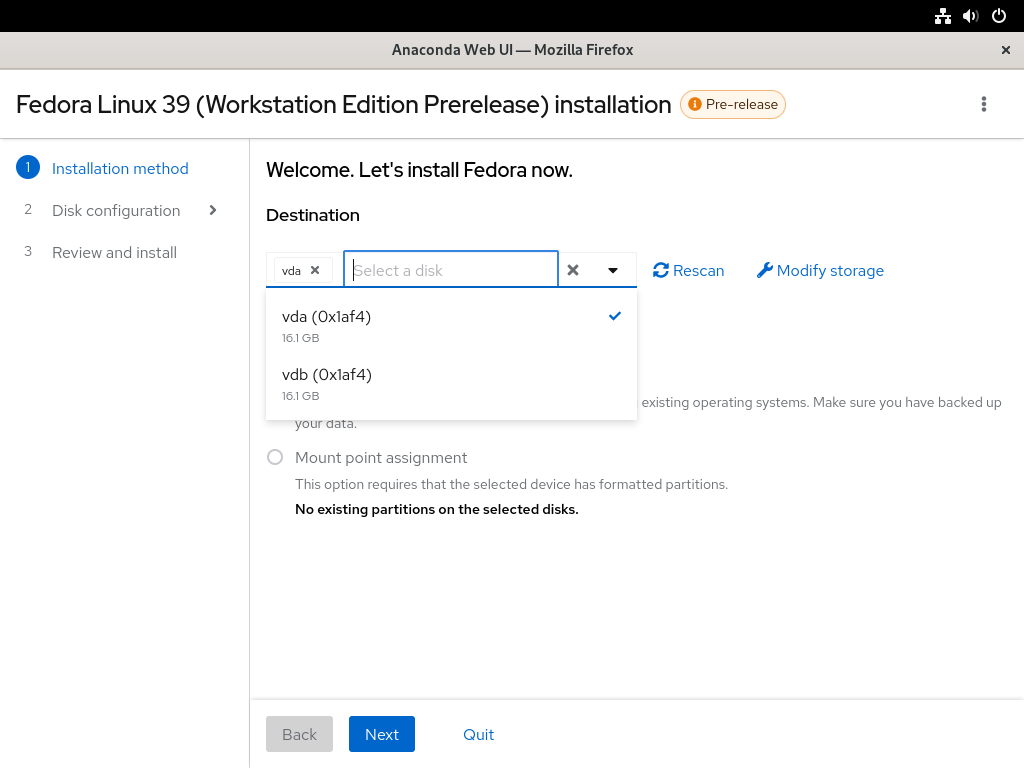Focus the Select a disk input field
This screenshot has width=1024, height=768.
pos(451,270)
